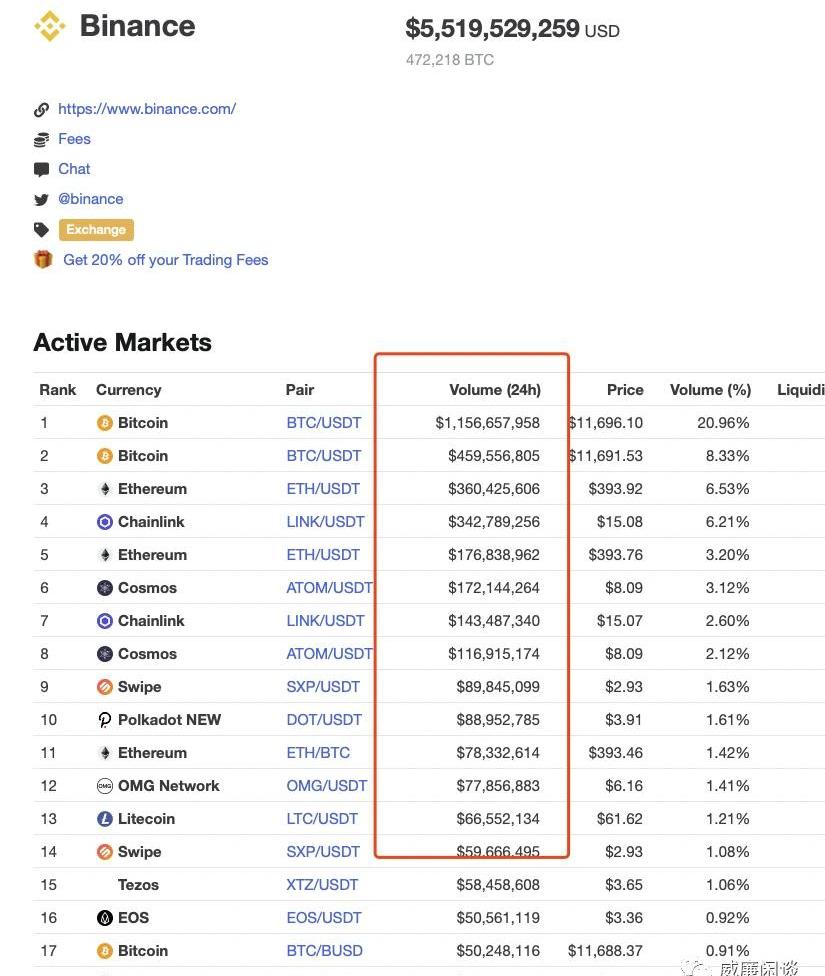Click the Cosmos icon in rank 6
825x976 pixels.
point(105,588)
